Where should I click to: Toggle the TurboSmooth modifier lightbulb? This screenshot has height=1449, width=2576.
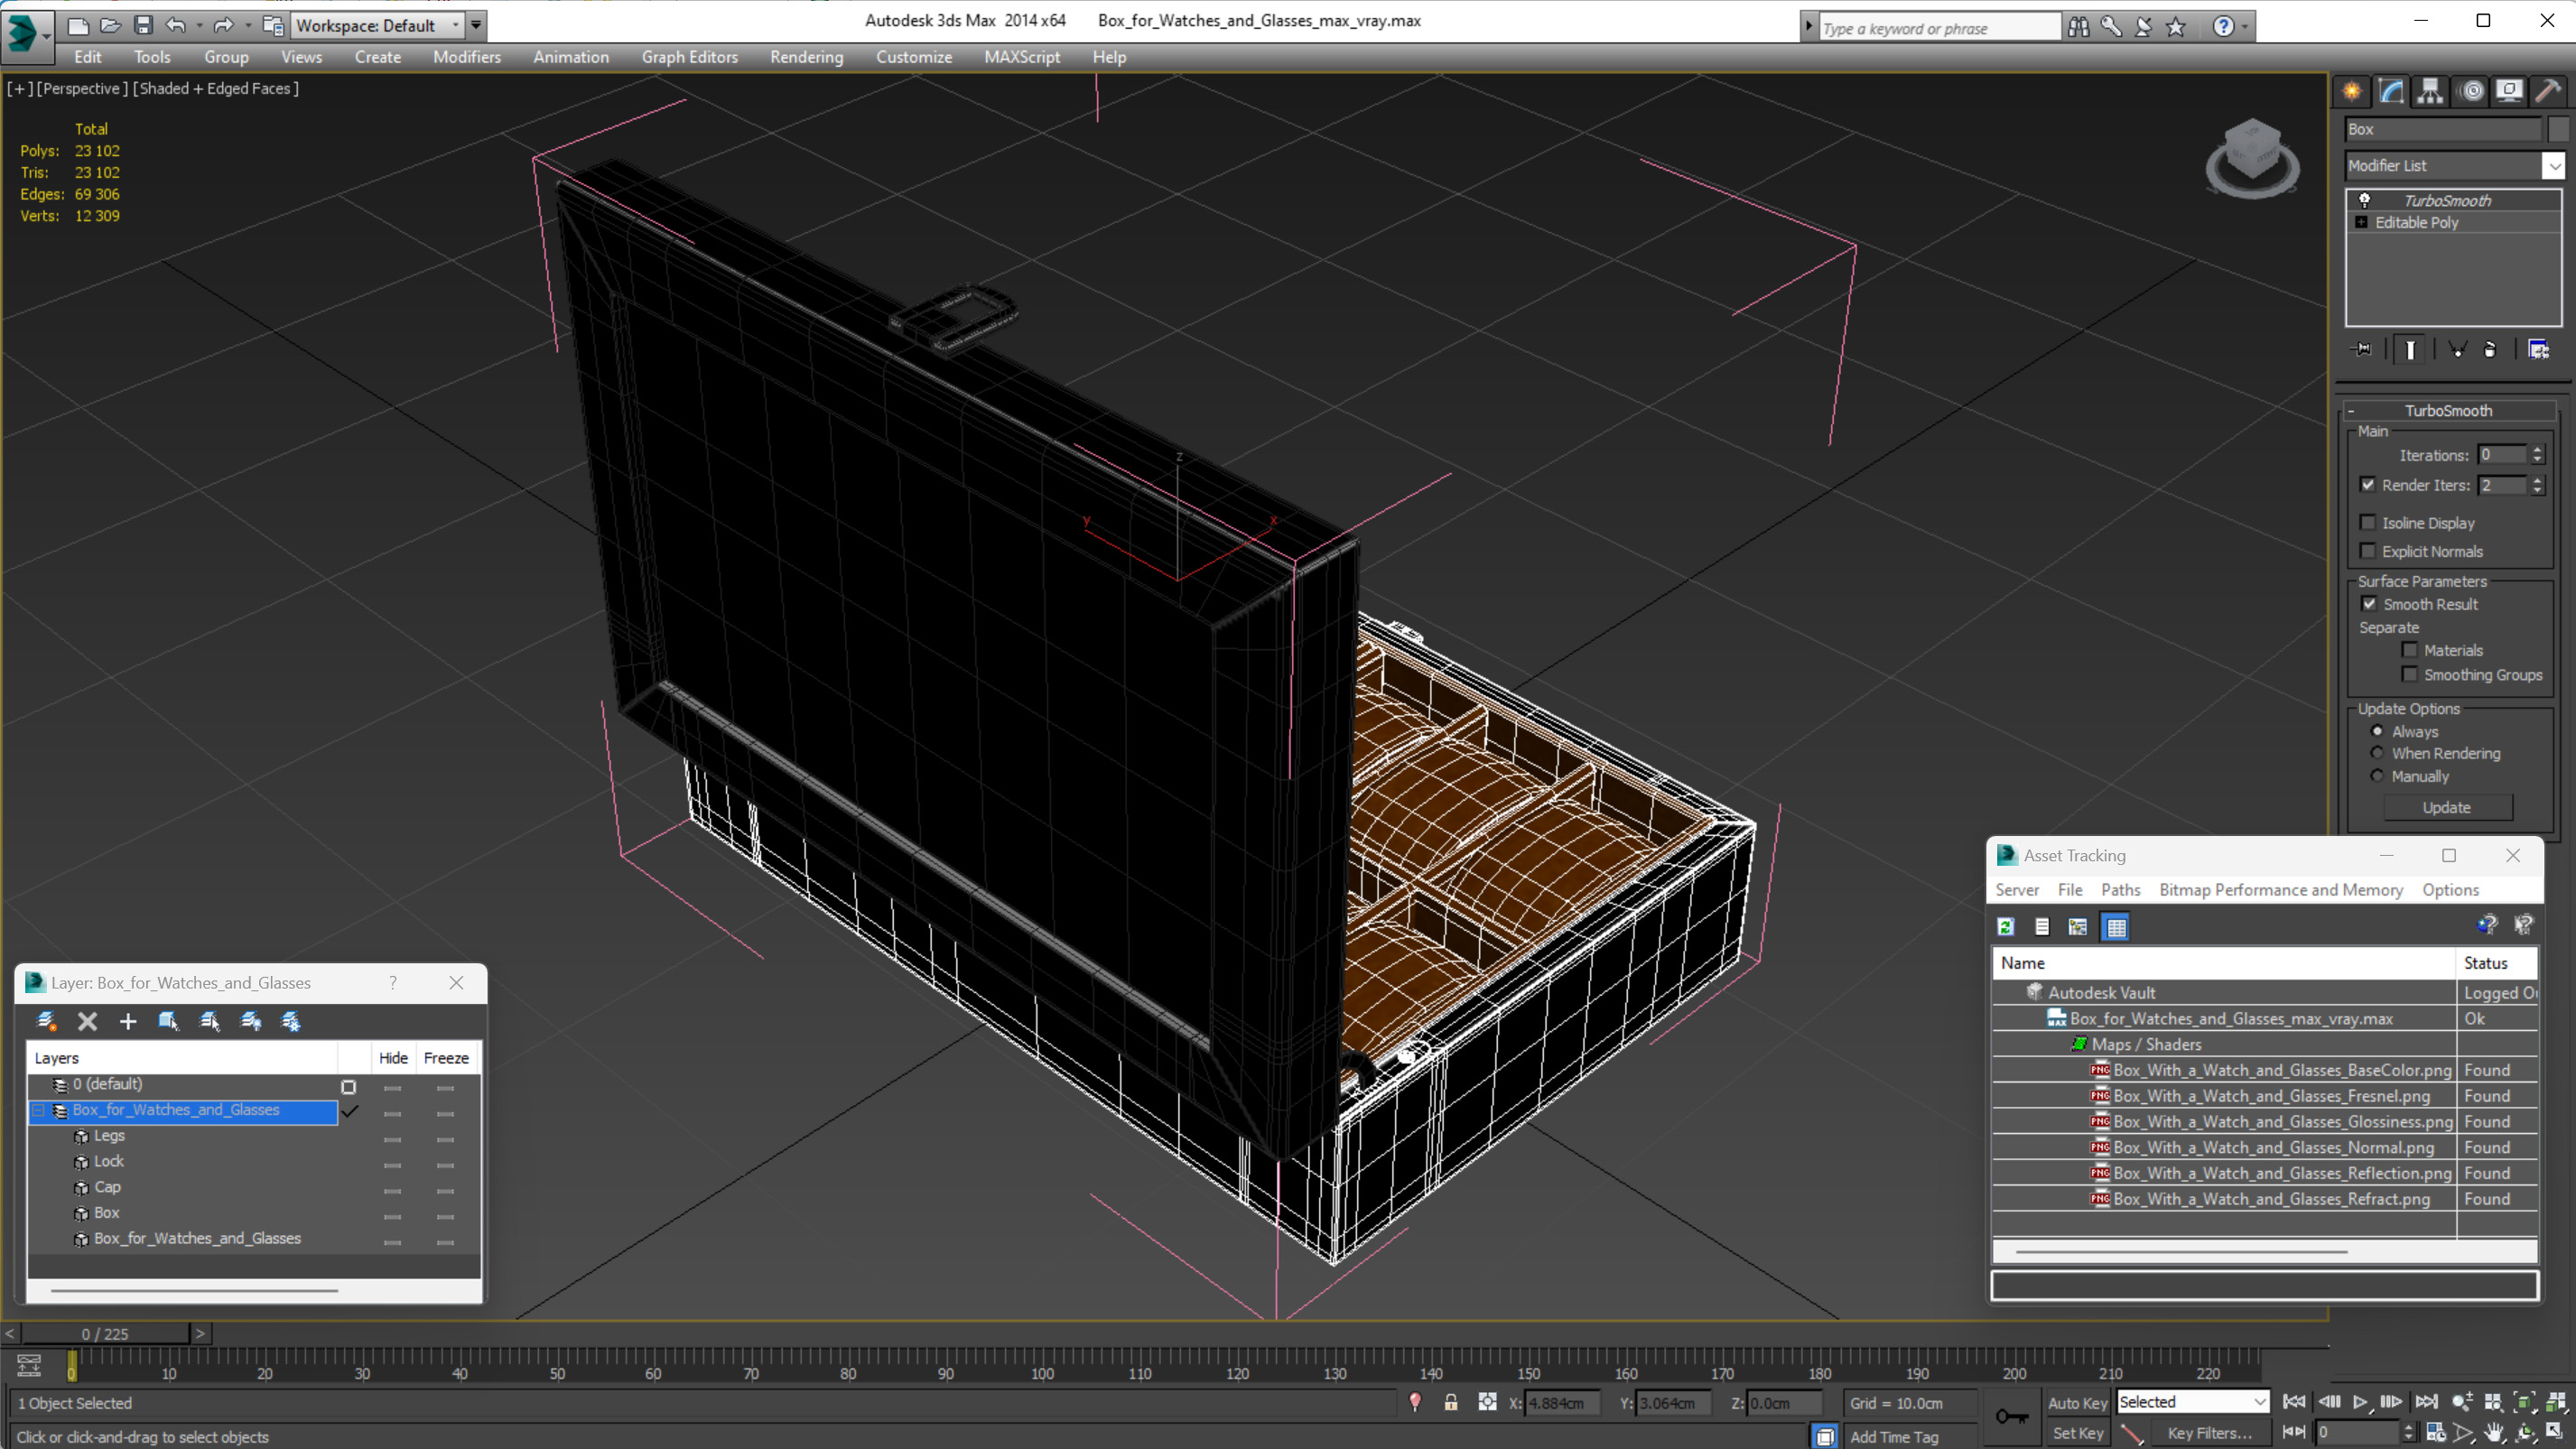(2365, 200)
